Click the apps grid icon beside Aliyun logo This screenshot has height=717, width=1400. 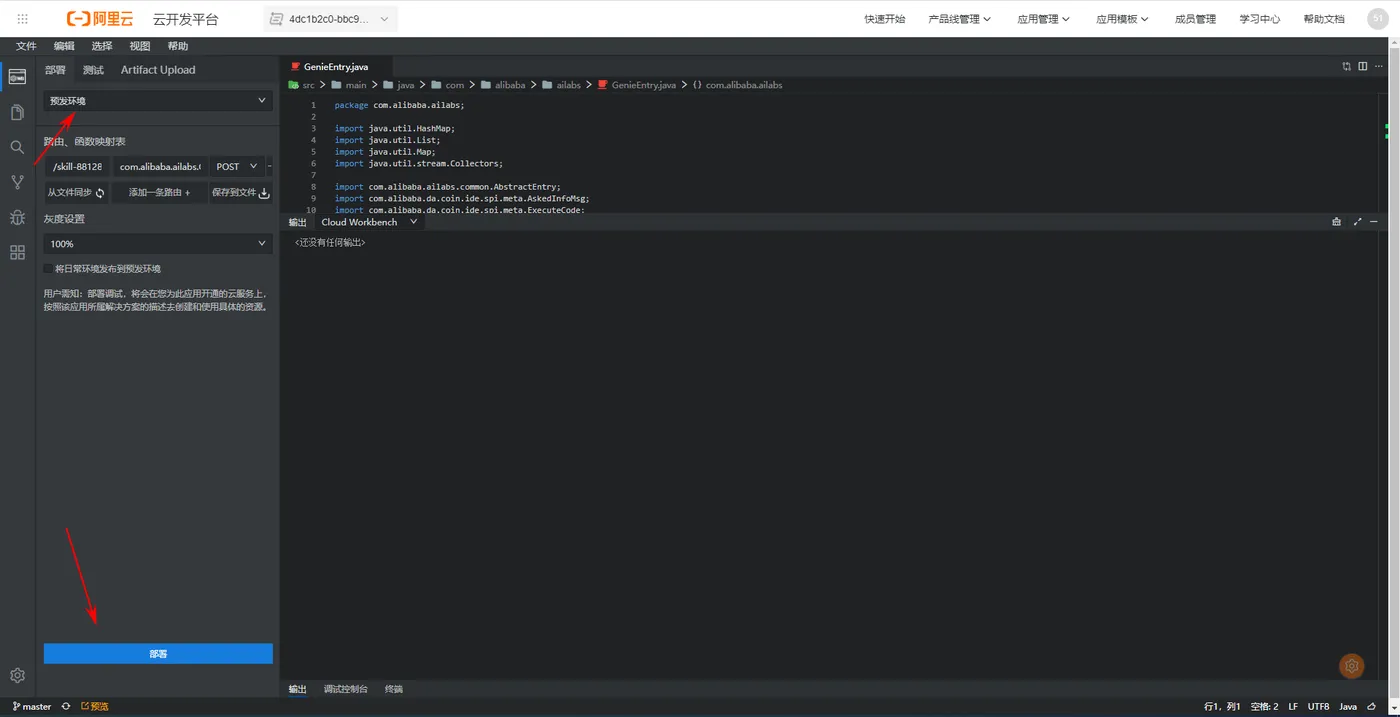[23, 19]
